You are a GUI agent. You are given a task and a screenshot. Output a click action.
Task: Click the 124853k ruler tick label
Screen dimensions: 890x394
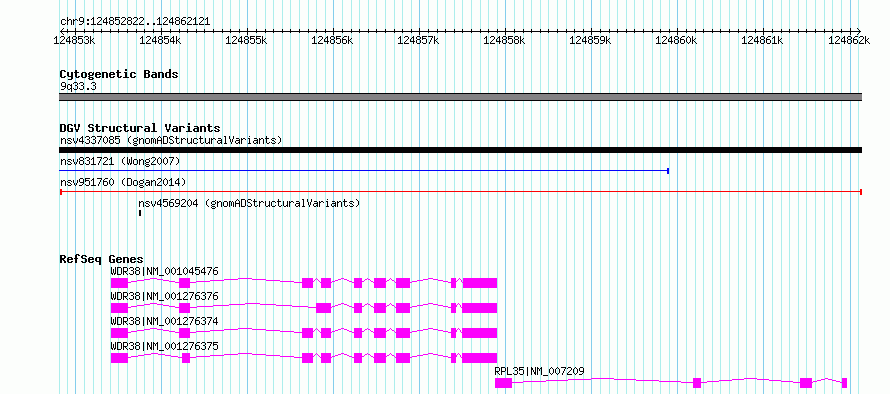click(x=74, y=40)
